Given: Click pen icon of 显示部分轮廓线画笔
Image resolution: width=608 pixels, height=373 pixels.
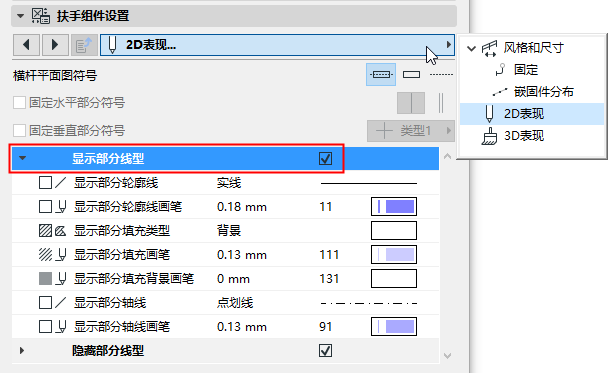Looking at the screenshot, I should (61, 207).
